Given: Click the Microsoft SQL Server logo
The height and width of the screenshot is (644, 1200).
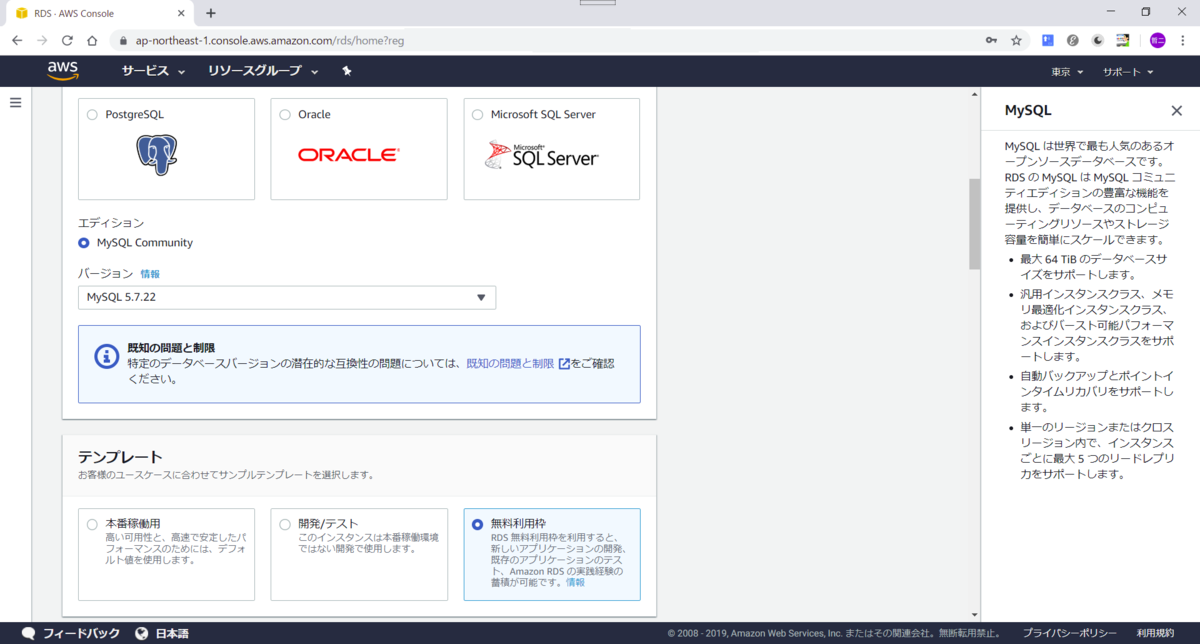Looking at the screenshot, I should (541, 155).
